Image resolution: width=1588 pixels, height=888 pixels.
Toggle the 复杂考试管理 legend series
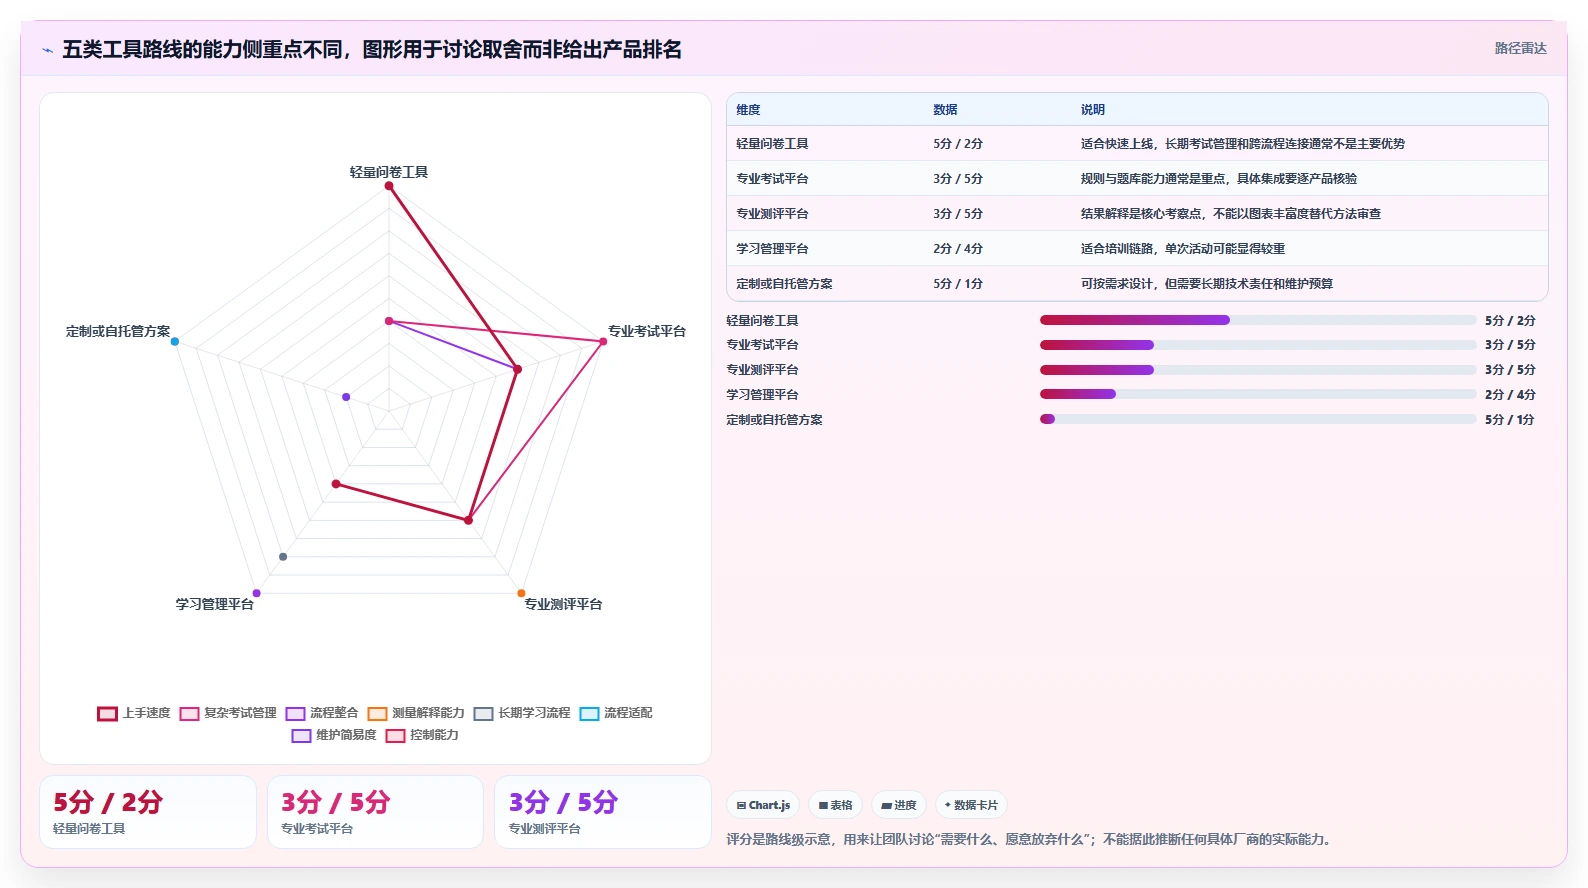point(228,713)
